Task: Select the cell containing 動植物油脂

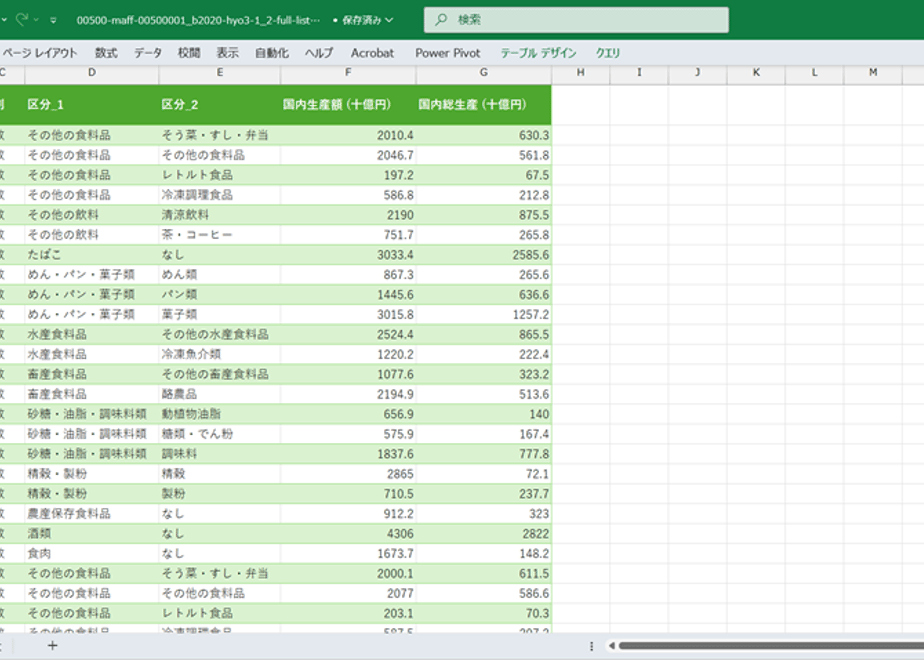Action: coord(220,414)
